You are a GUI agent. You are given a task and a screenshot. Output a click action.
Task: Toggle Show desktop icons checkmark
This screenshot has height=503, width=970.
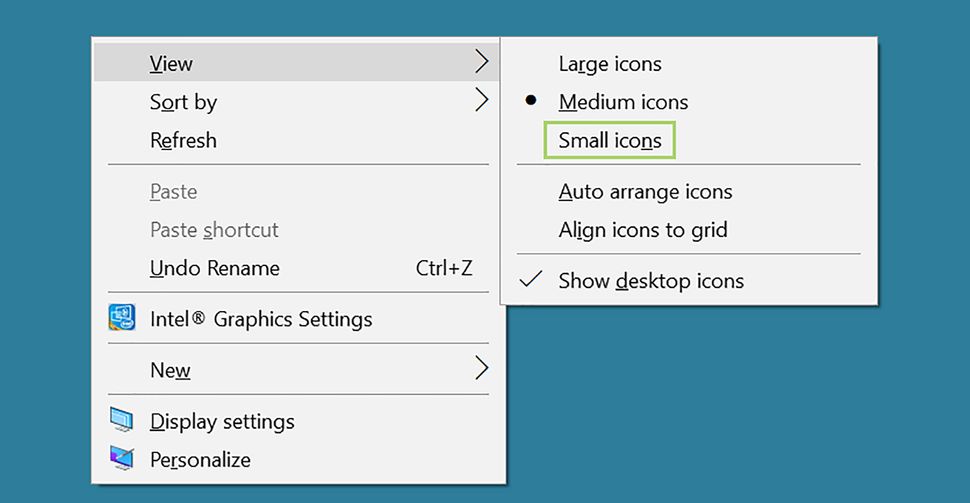tap(531, 280)
